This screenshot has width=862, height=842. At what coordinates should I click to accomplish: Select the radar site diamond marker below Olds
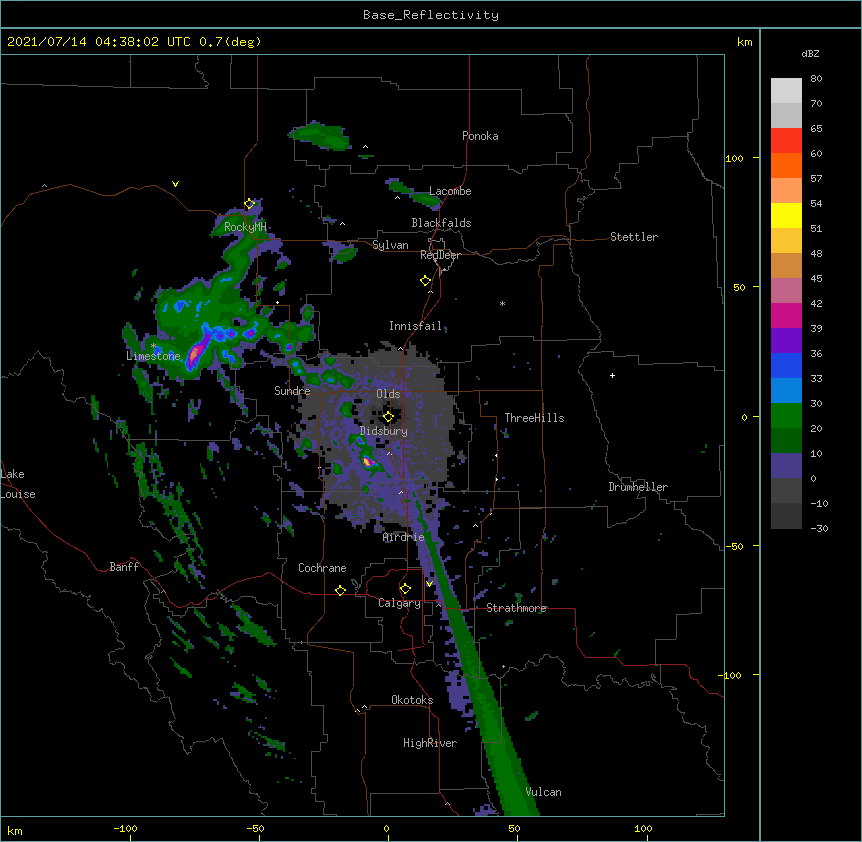[x=388, y=417]
